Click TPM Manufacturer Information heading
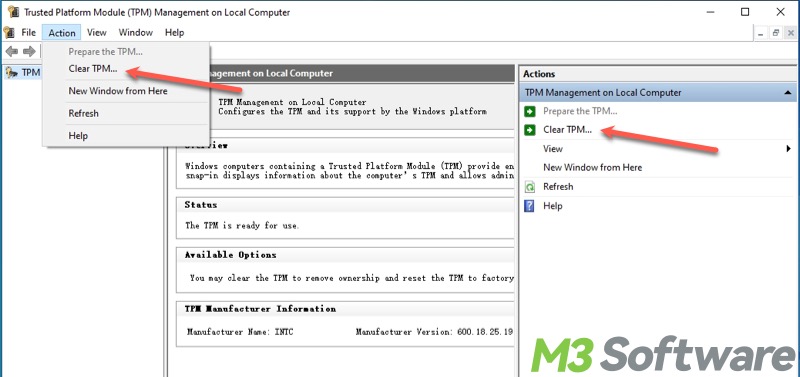Screen dimensions: 800x377 (x=260, y=309)
